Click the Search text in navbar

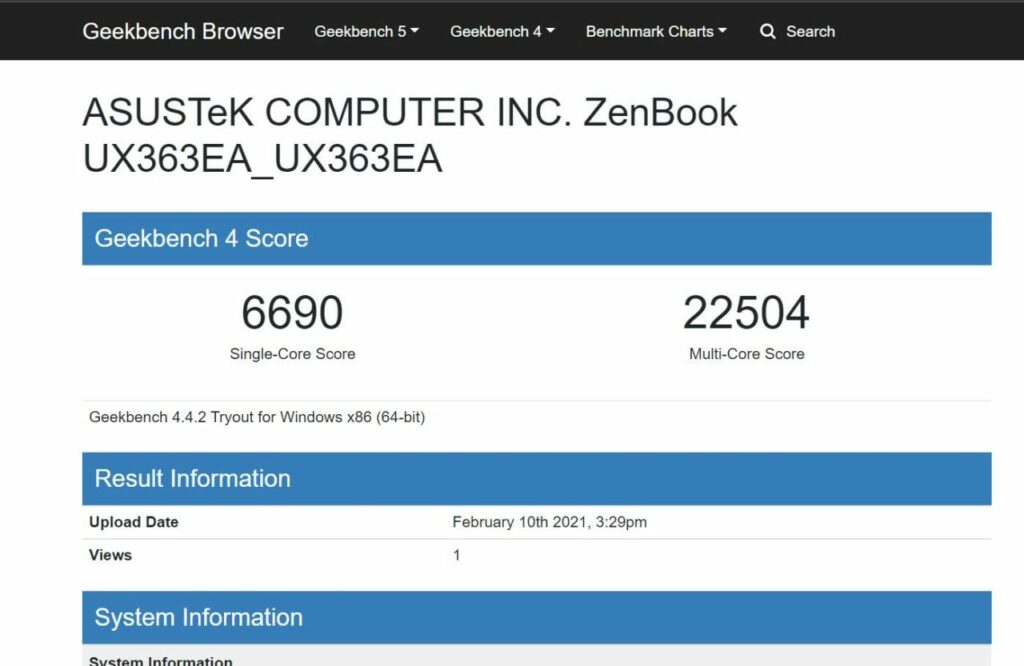tap(810, 31)
